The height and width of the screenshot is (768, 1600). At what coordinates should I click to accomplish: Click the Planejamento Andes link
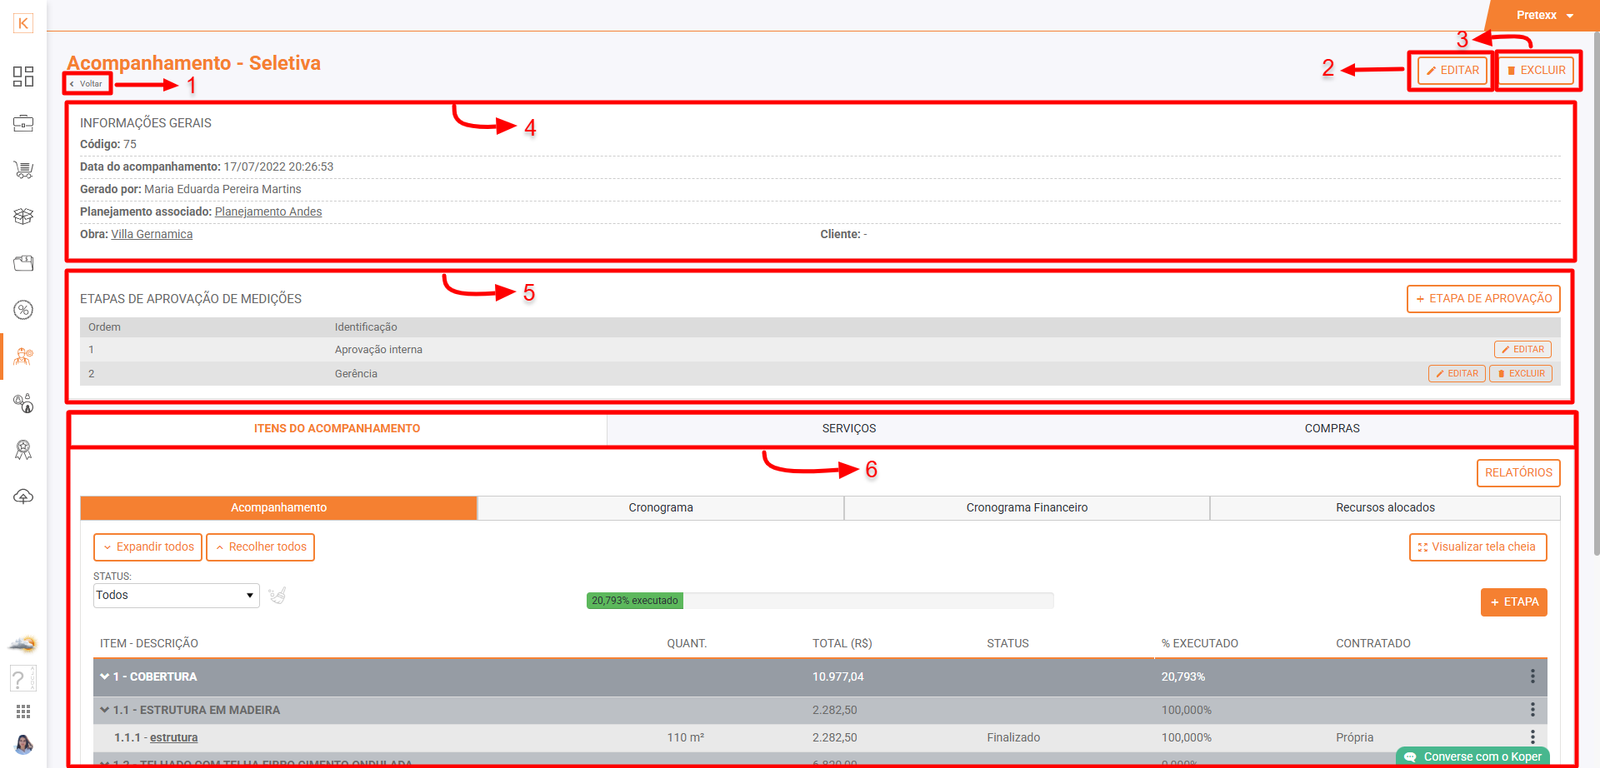(268, 212)
